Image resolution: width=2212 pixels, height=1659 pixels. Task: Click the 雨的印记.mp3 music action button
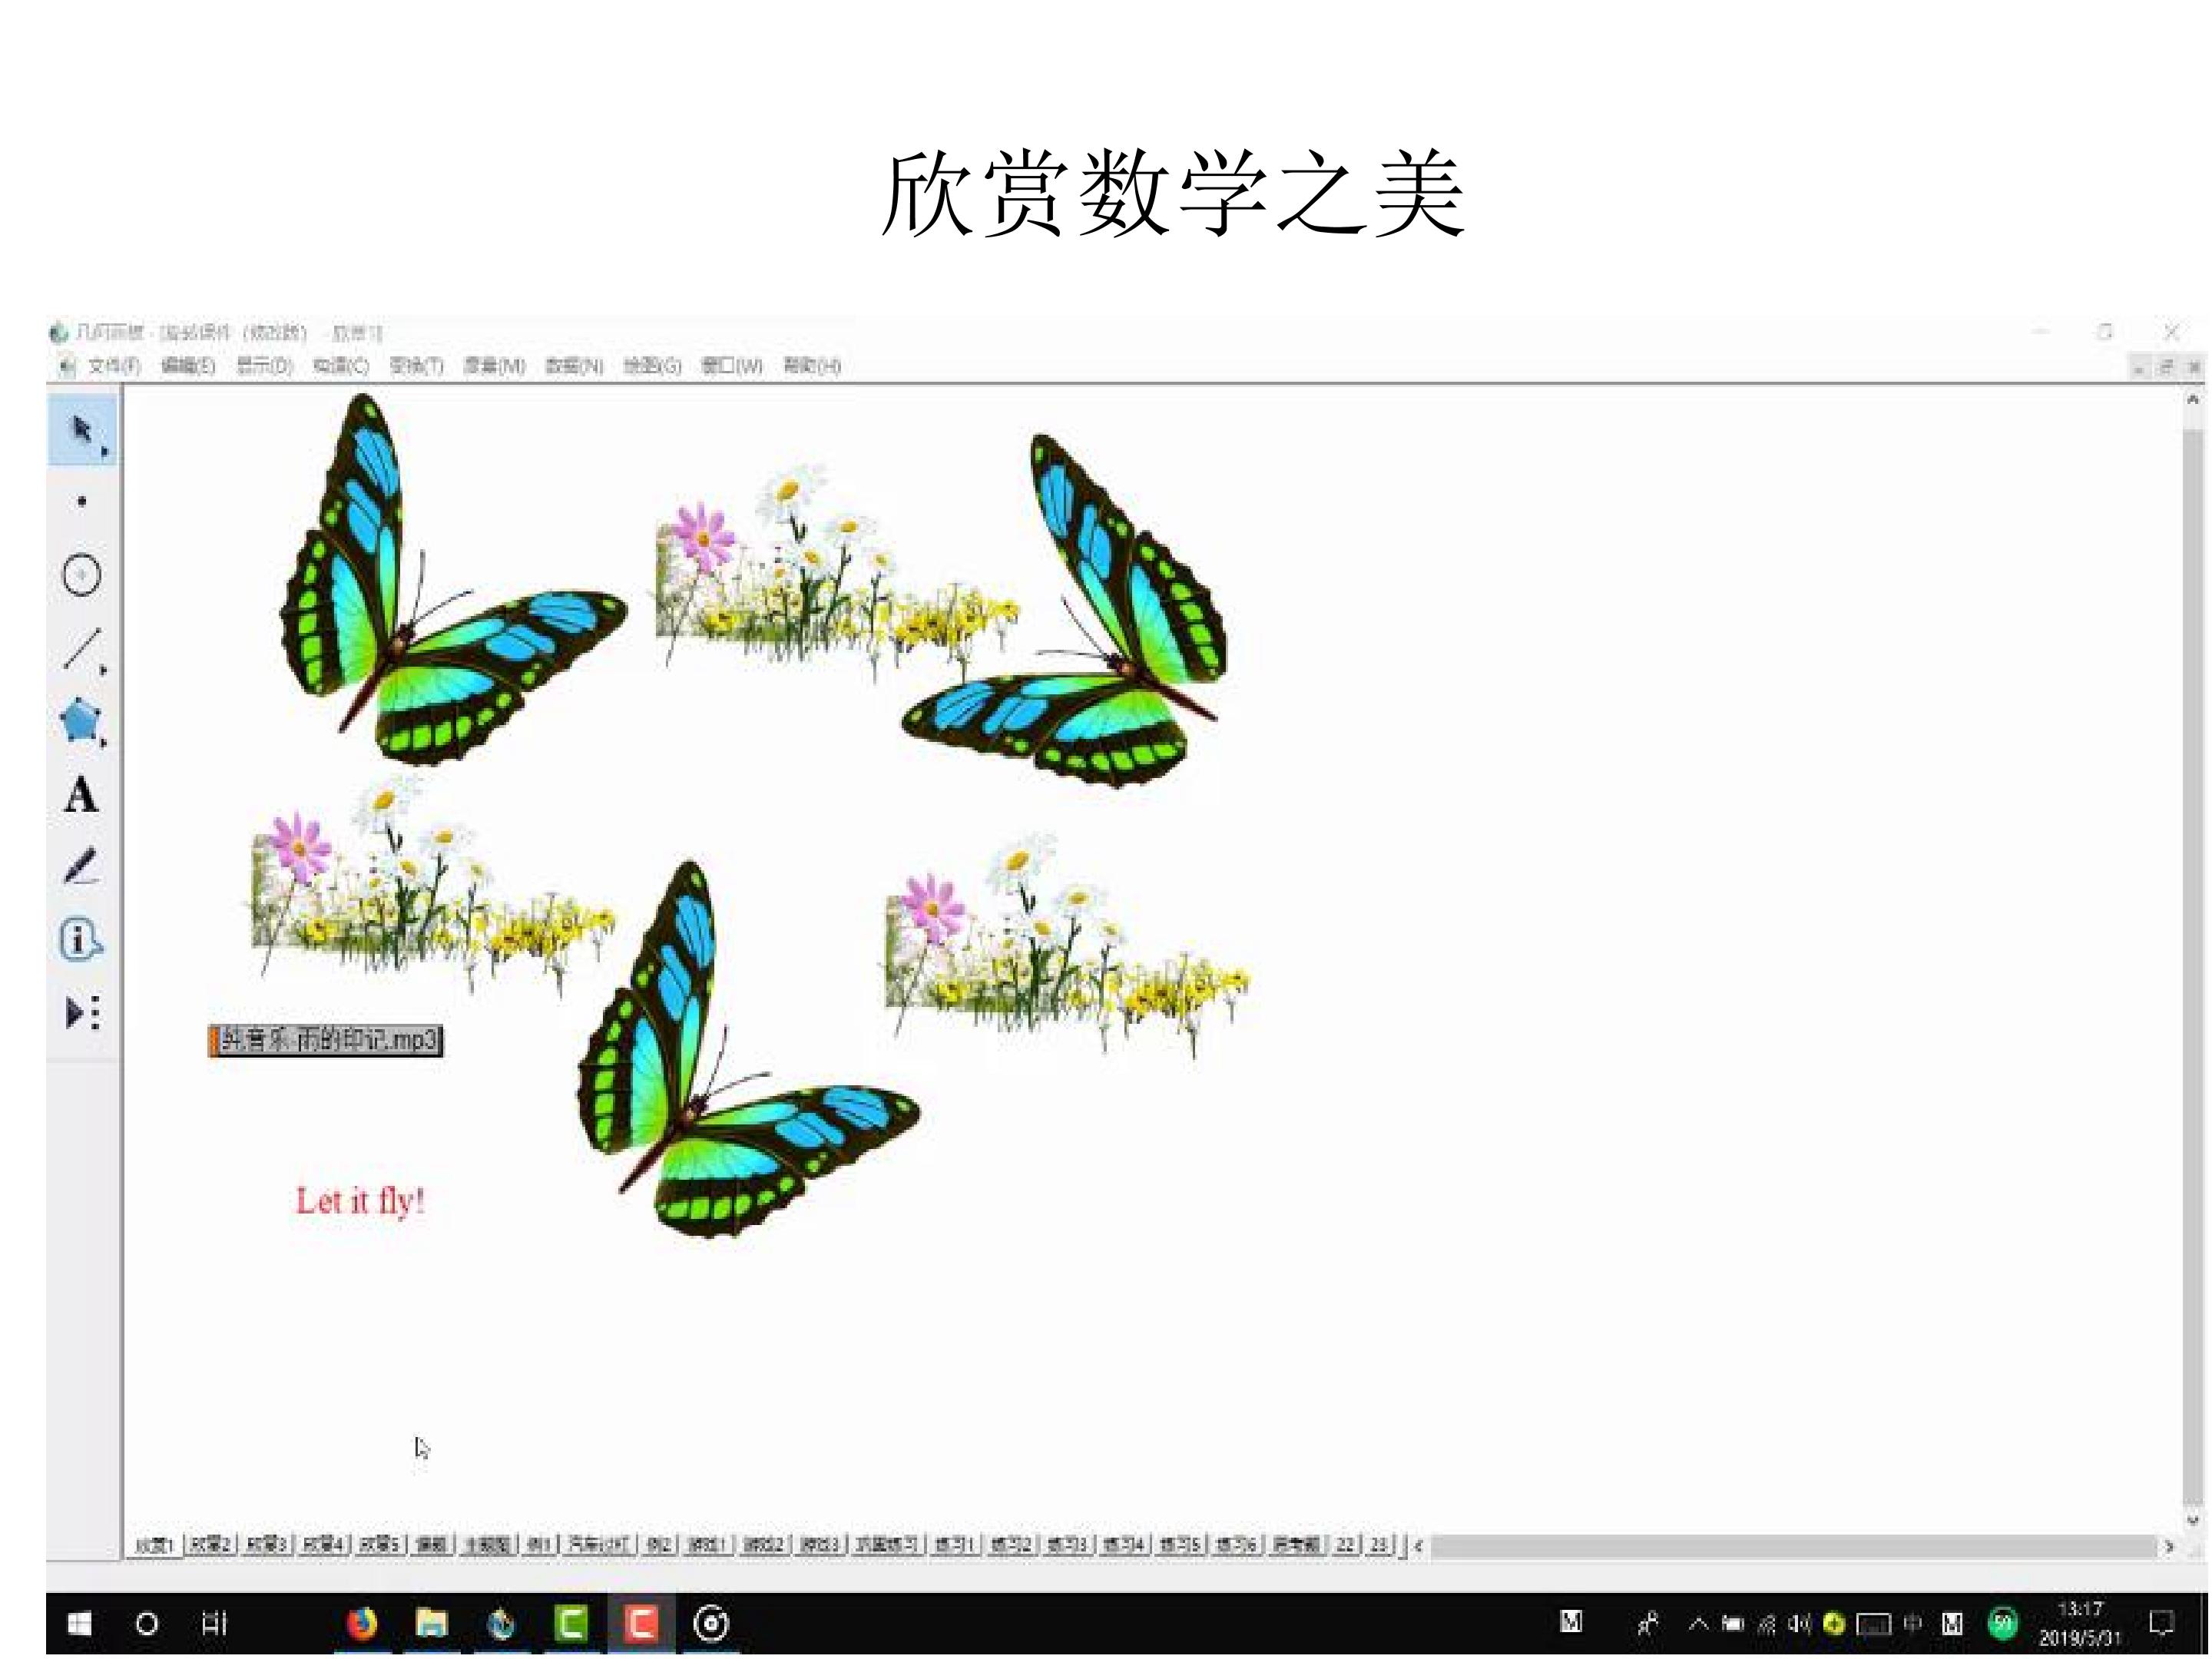pos(327,1041)
